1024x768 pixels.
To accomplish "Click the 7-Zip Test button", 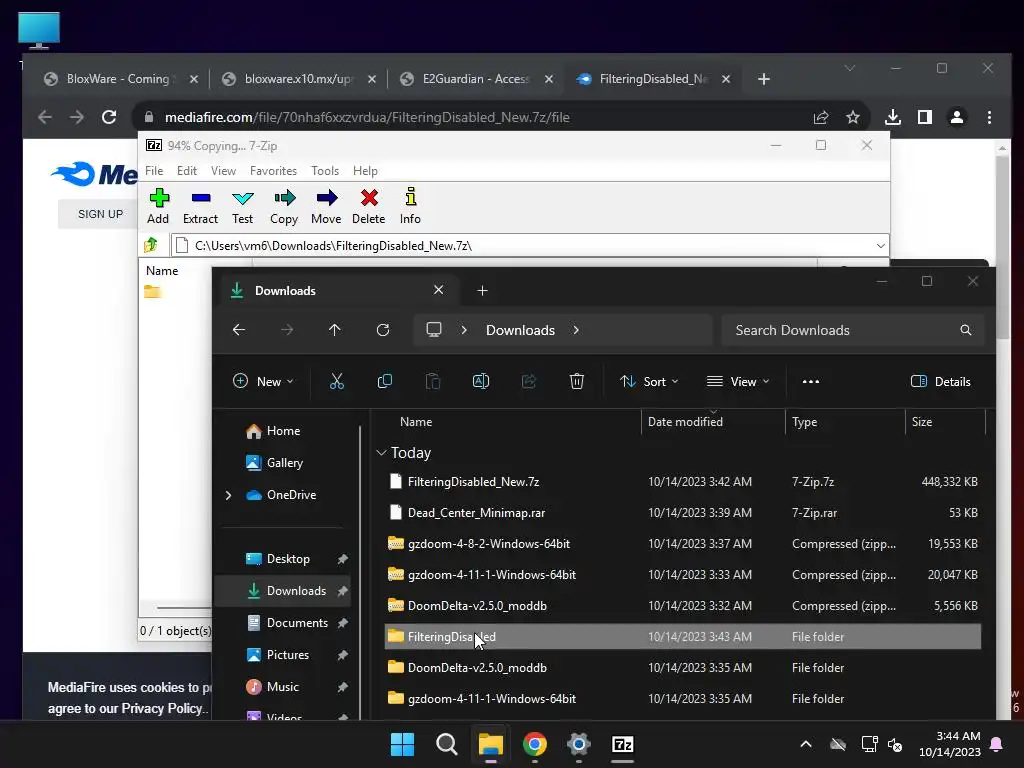I will (242, 206).
